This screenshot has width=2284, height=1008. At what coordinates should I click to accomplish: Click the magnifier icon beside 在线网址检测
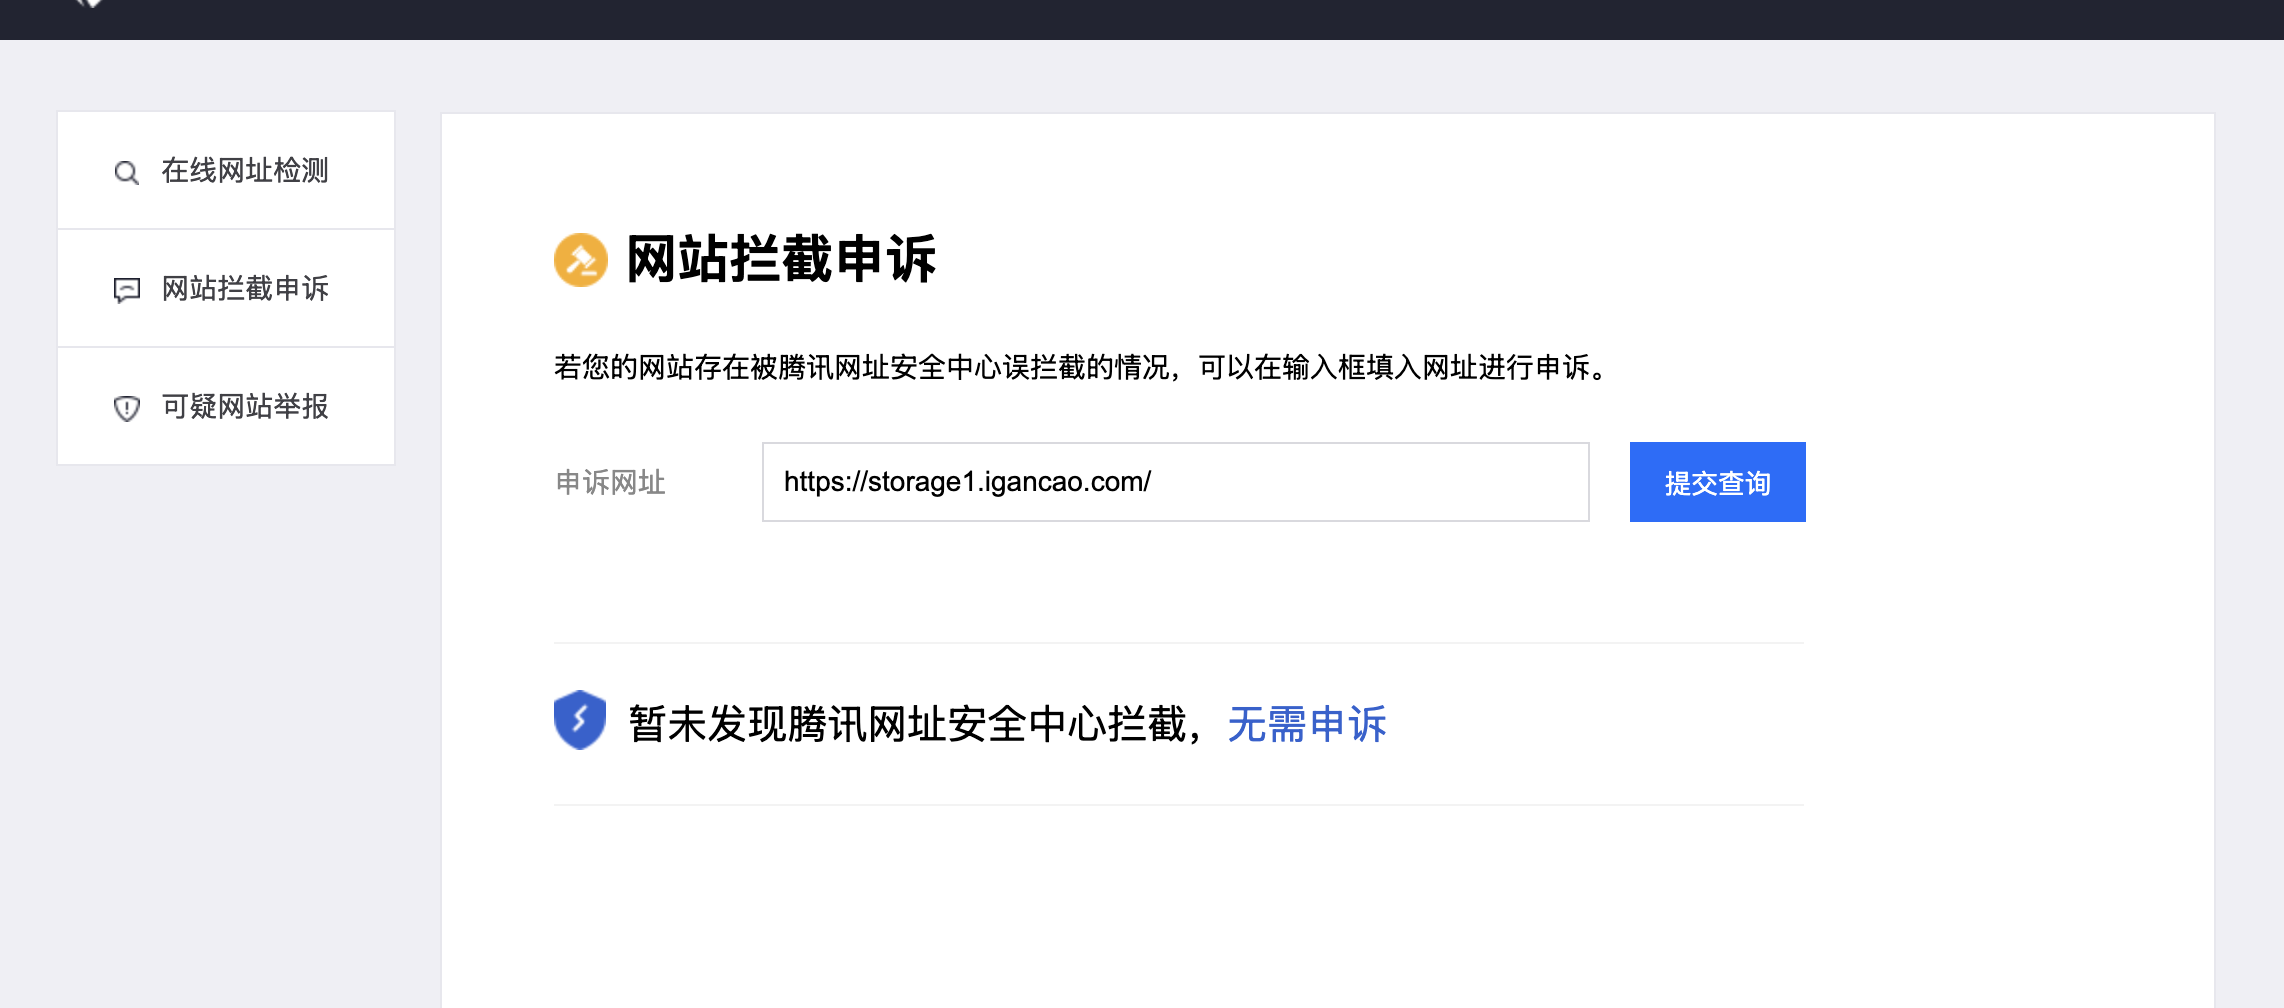point(126,172)
